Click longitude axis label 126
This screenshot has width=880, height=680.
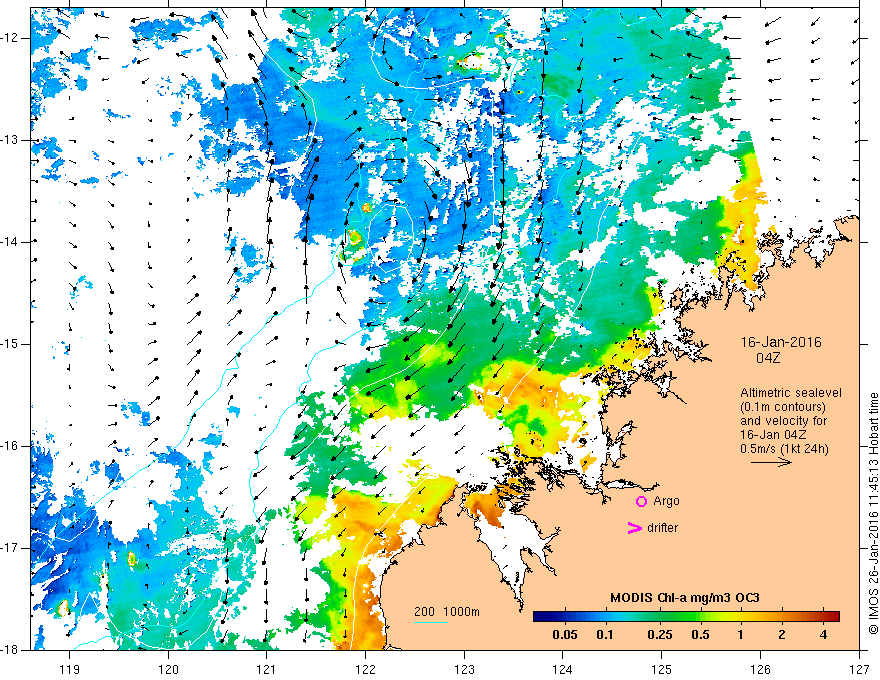point(760,669)
